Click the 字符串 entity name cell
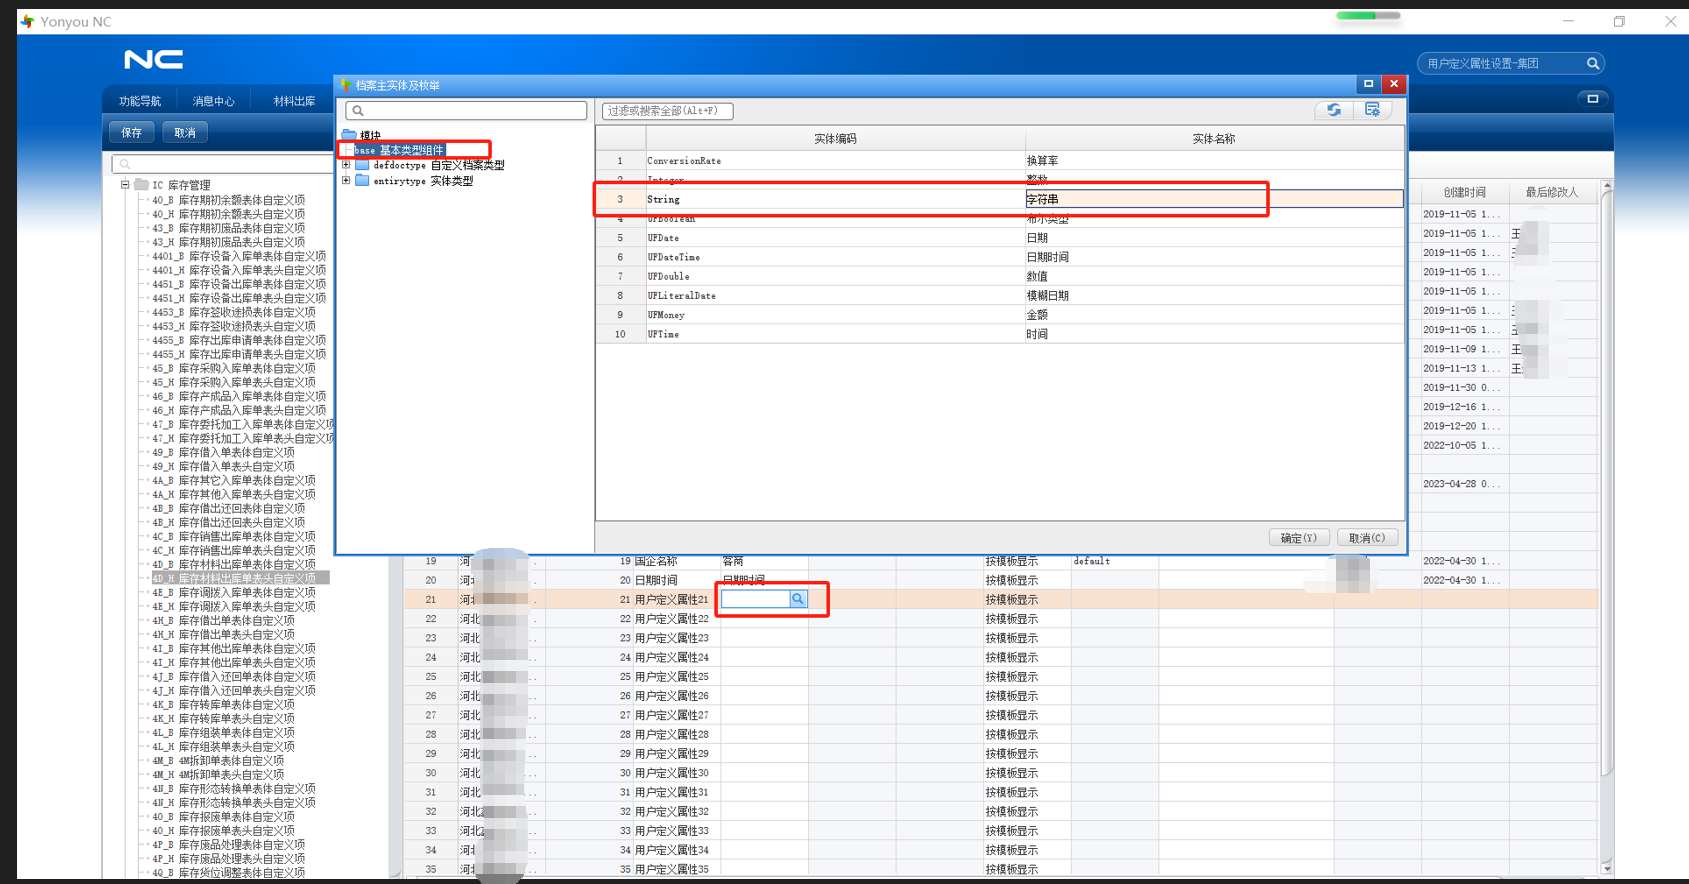The image size is (1689, 884). click(x=1214, y=199)
